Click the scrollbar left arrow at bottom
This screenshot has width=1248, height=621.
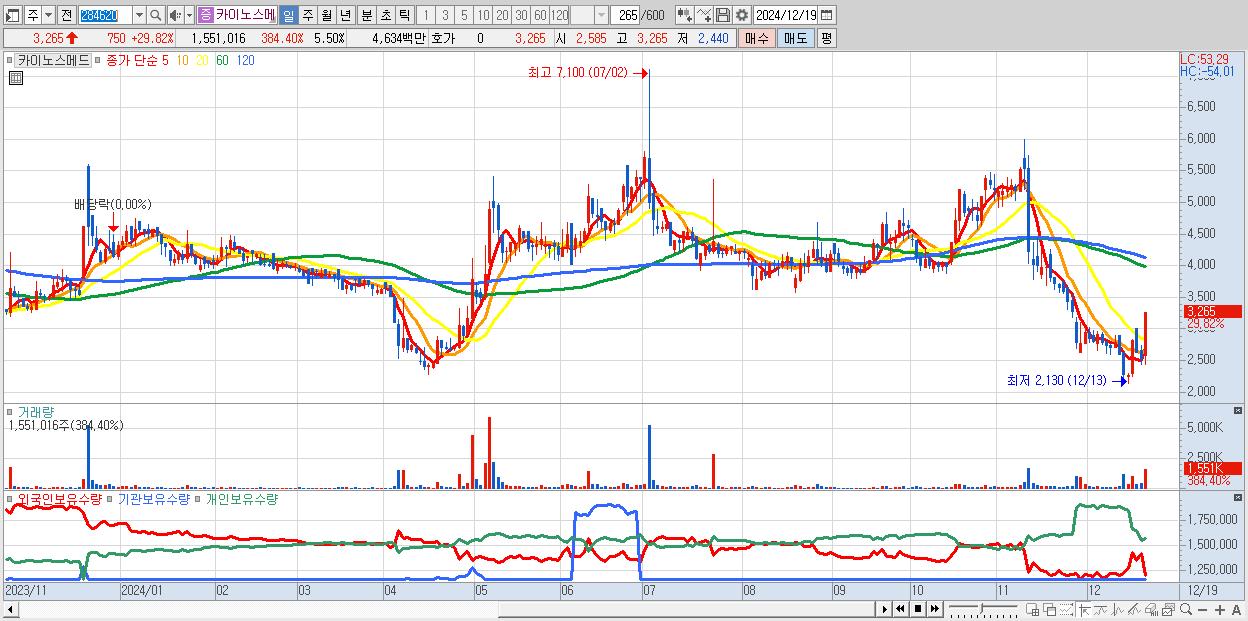point(10,609)
